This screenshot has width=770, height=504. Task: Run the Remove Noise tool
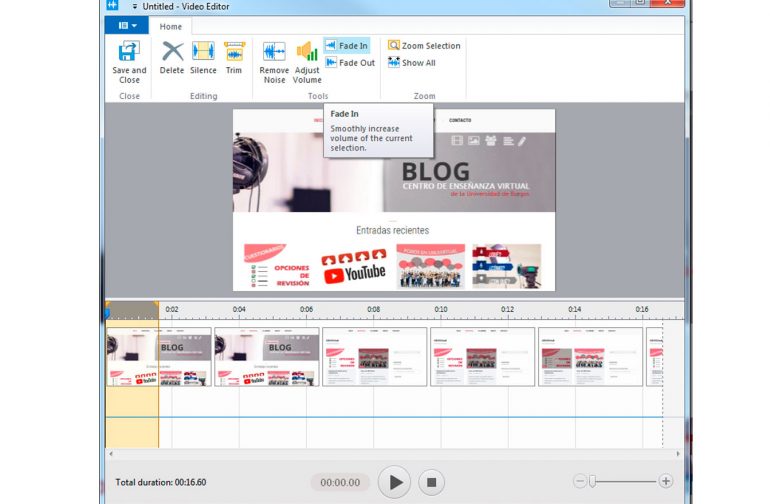pyautogui.click(x=274, y=62)
